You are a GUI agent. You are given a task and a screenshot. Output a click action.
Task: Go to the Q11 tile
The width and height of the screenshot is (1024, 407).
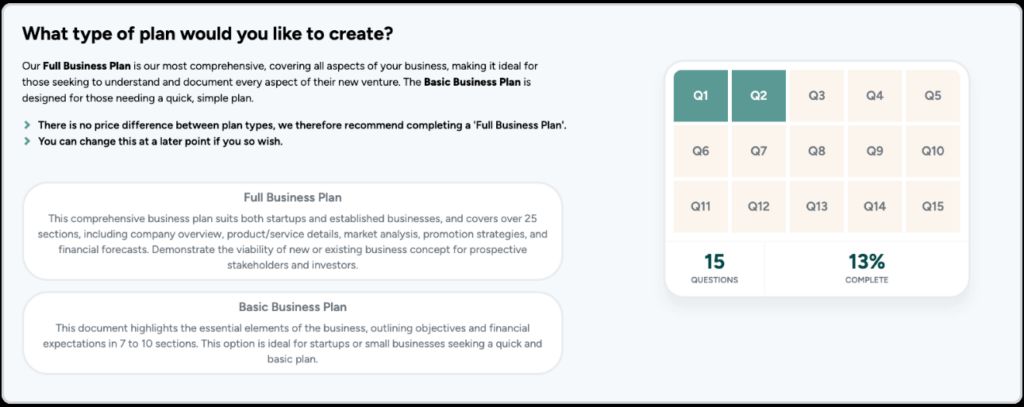[x=700, y=207]
